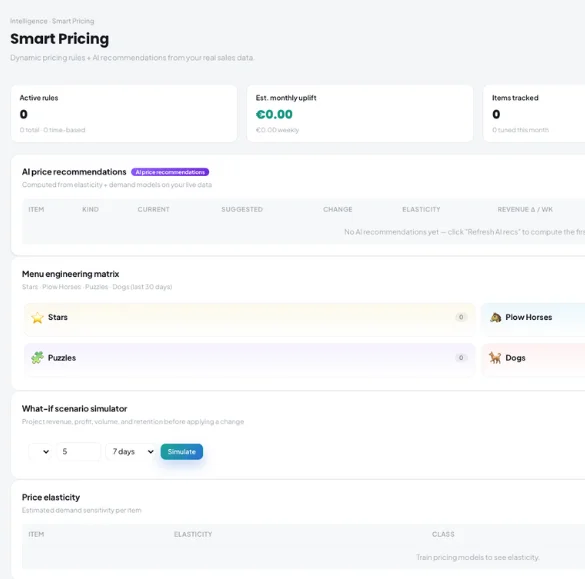The image size is (585, 579).
Task: Click 'Train pricing models to see elasticity' text
Action: click(x=478, y=557)
